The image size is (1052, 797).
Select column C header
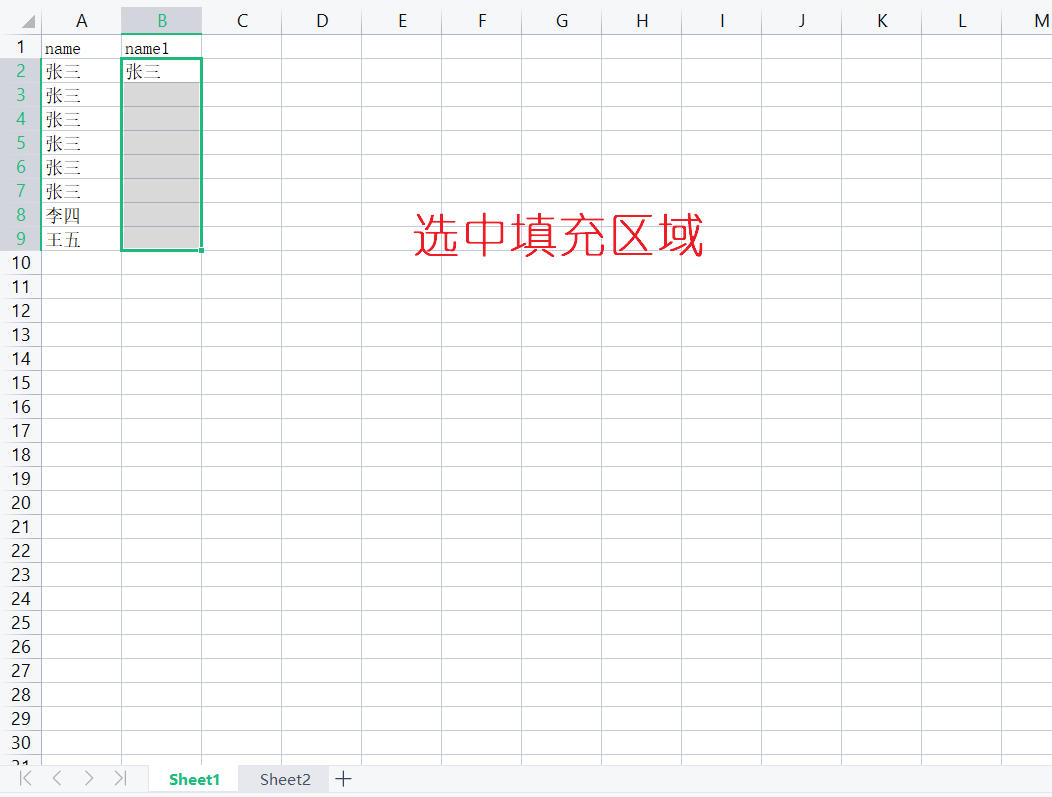click(x=242, y=21)
